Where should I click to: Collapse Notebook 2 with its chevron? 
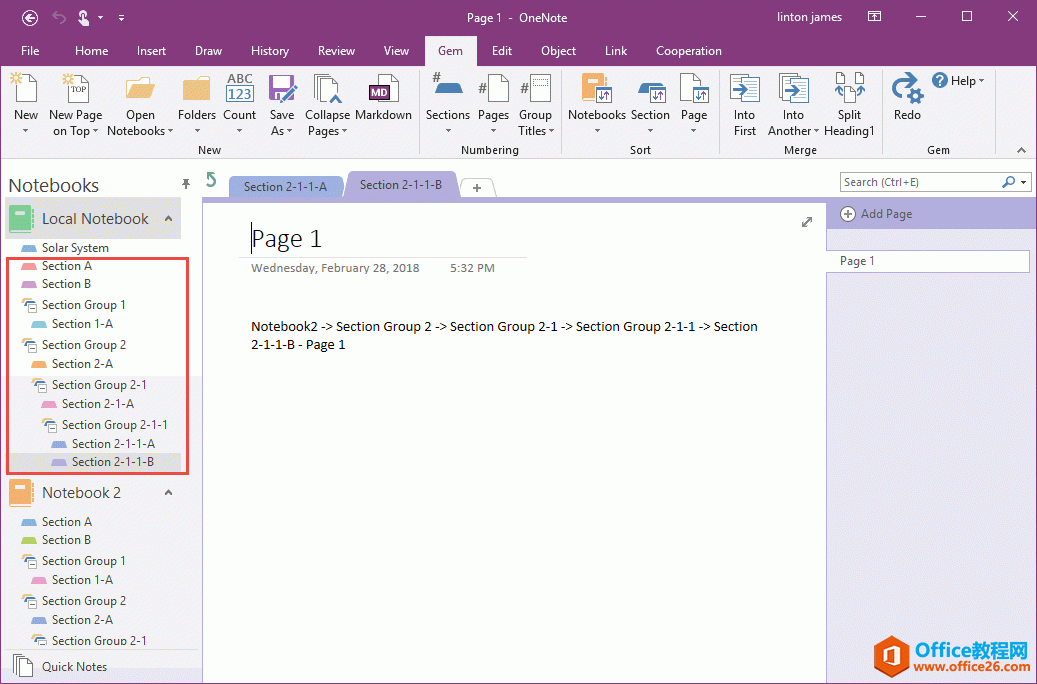point(168,492)
